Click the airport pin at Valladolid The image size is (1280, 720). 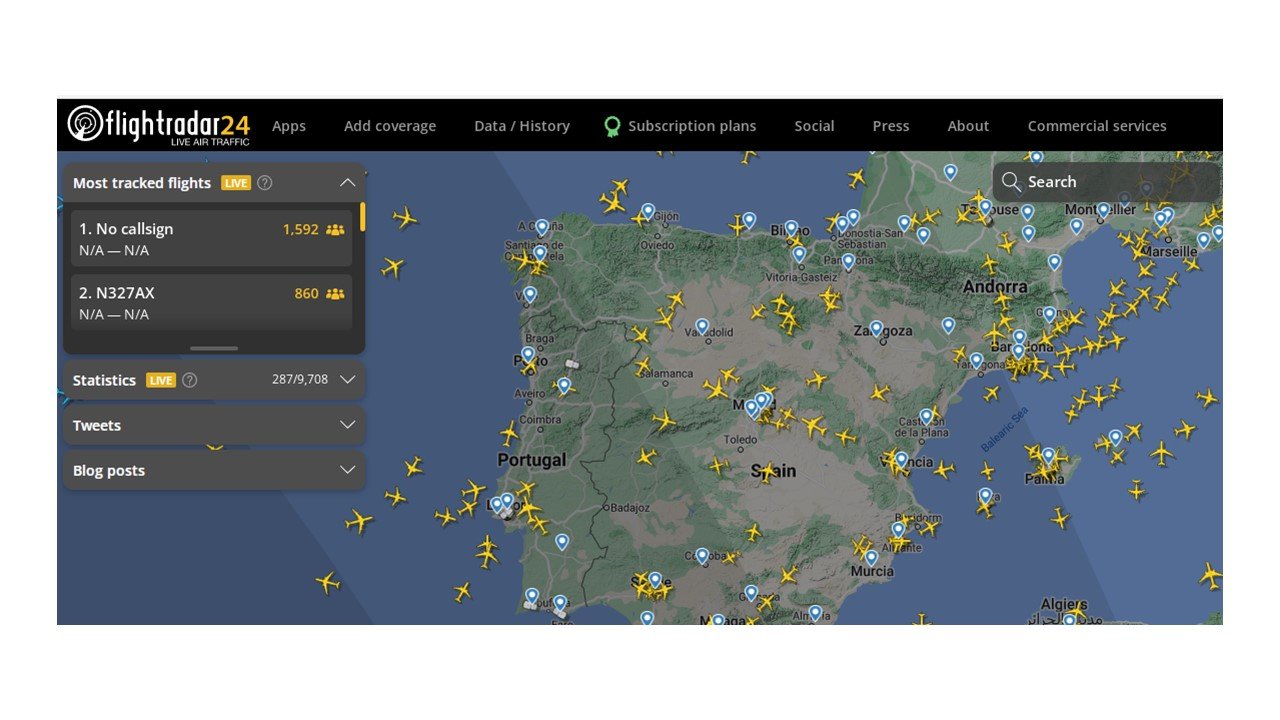pos(702,326)
